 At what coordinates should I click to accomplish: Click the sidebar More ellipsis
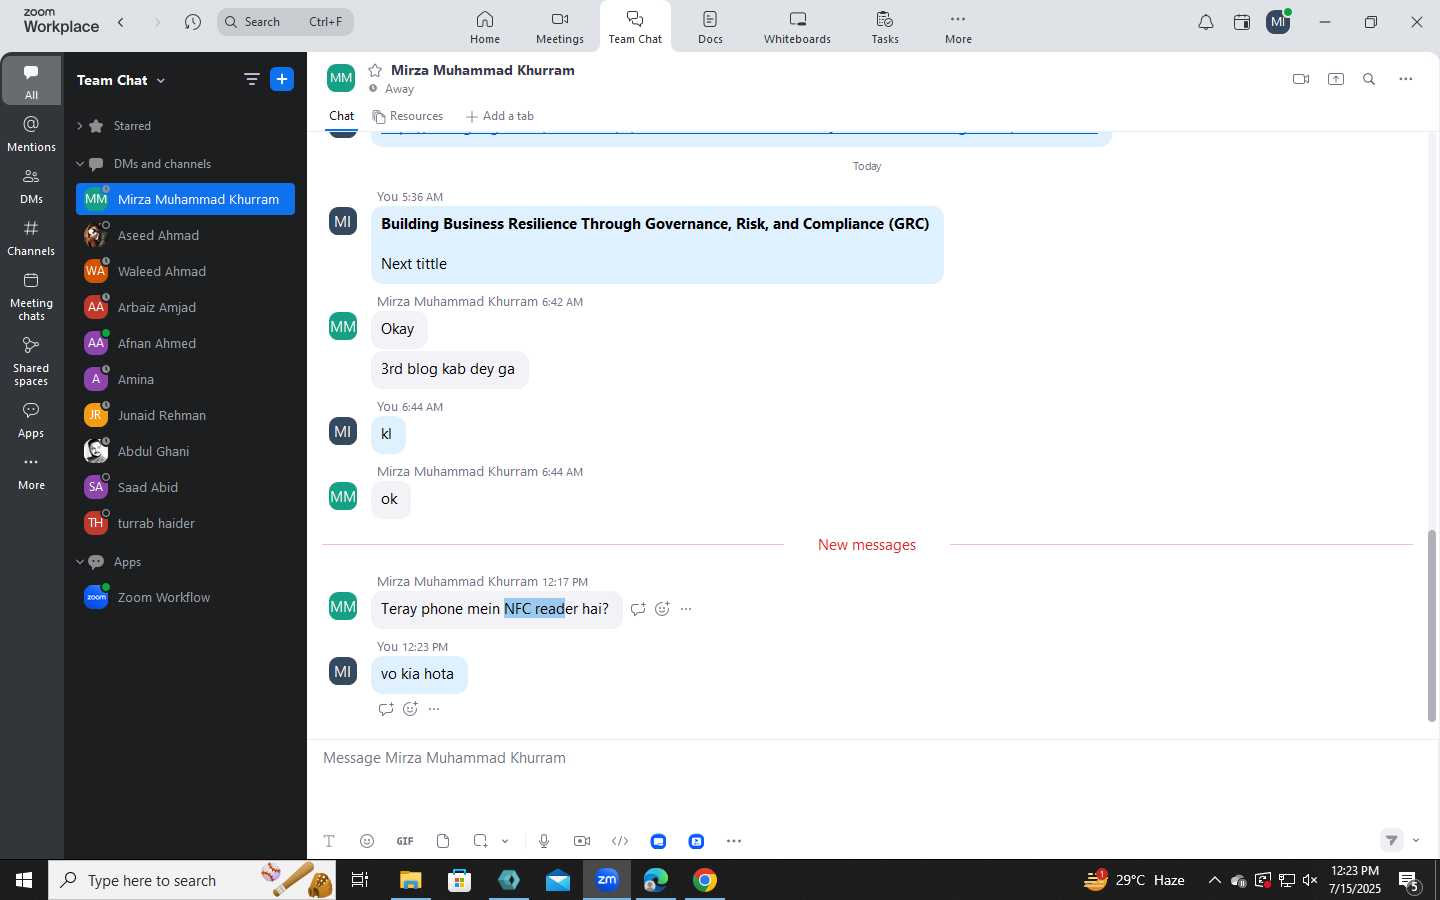[31, 472]
